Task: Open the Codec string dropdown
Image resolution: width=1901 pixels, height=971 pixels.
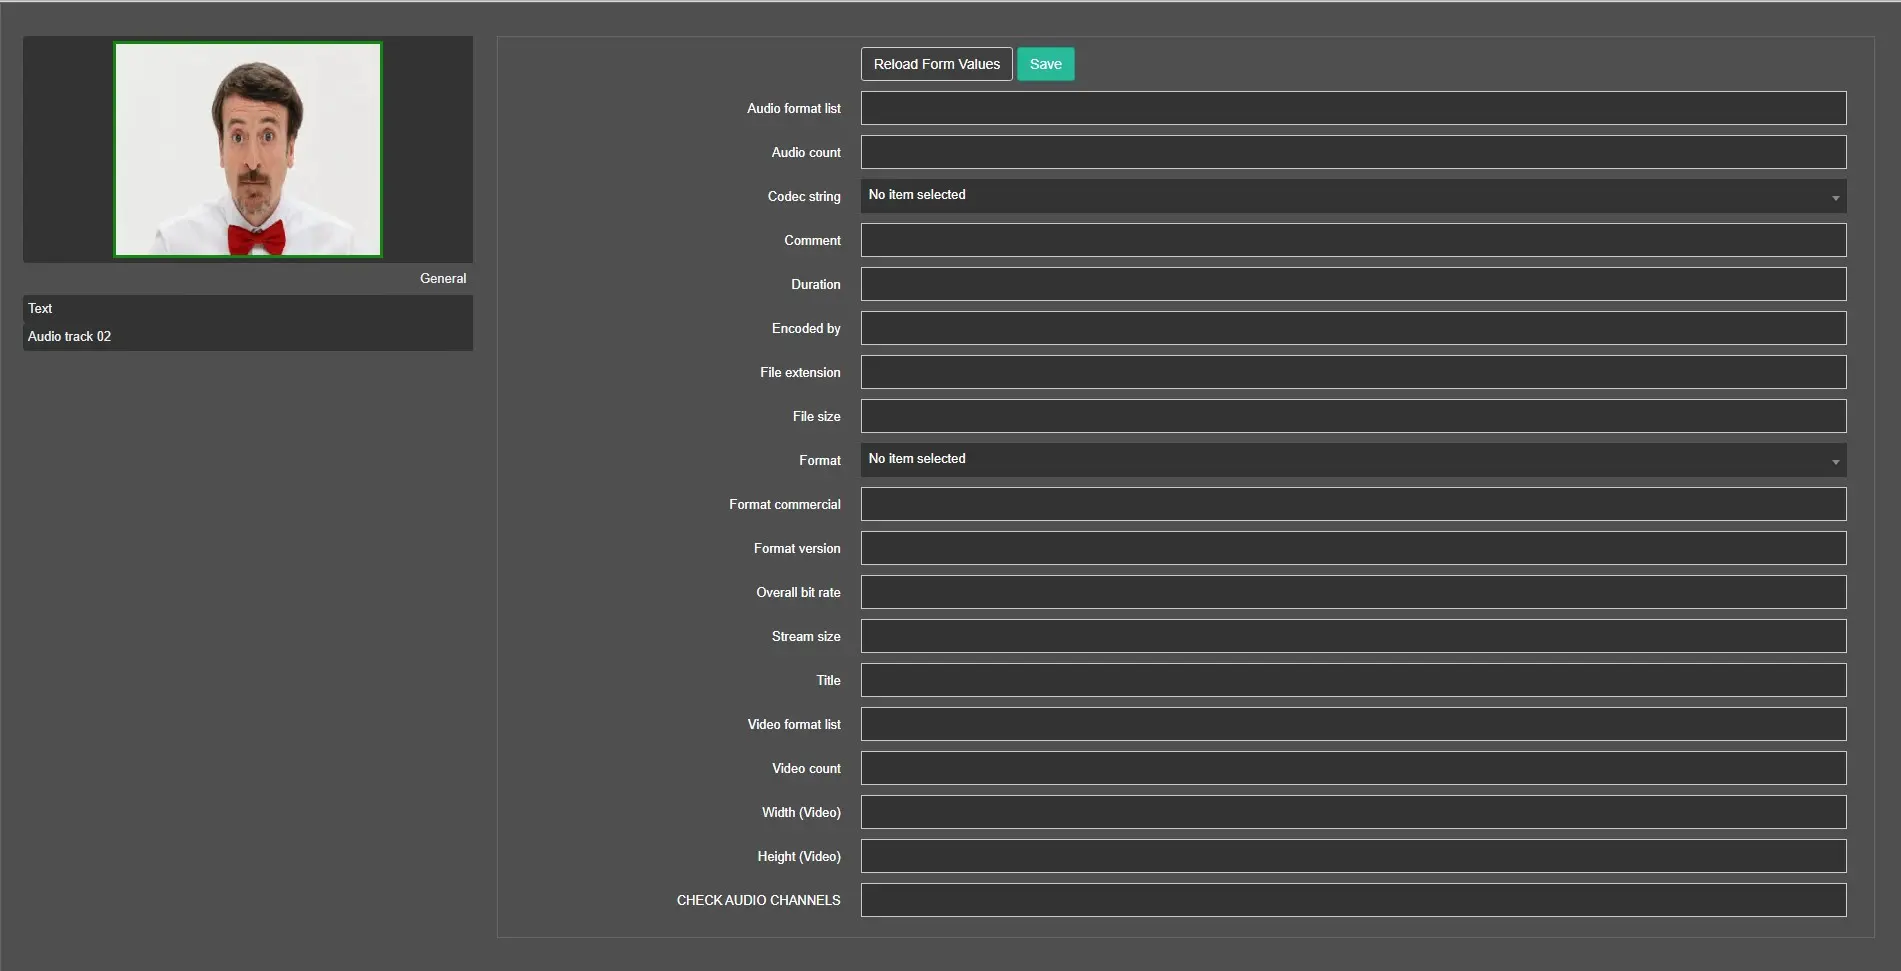Action: point(1352,196)
